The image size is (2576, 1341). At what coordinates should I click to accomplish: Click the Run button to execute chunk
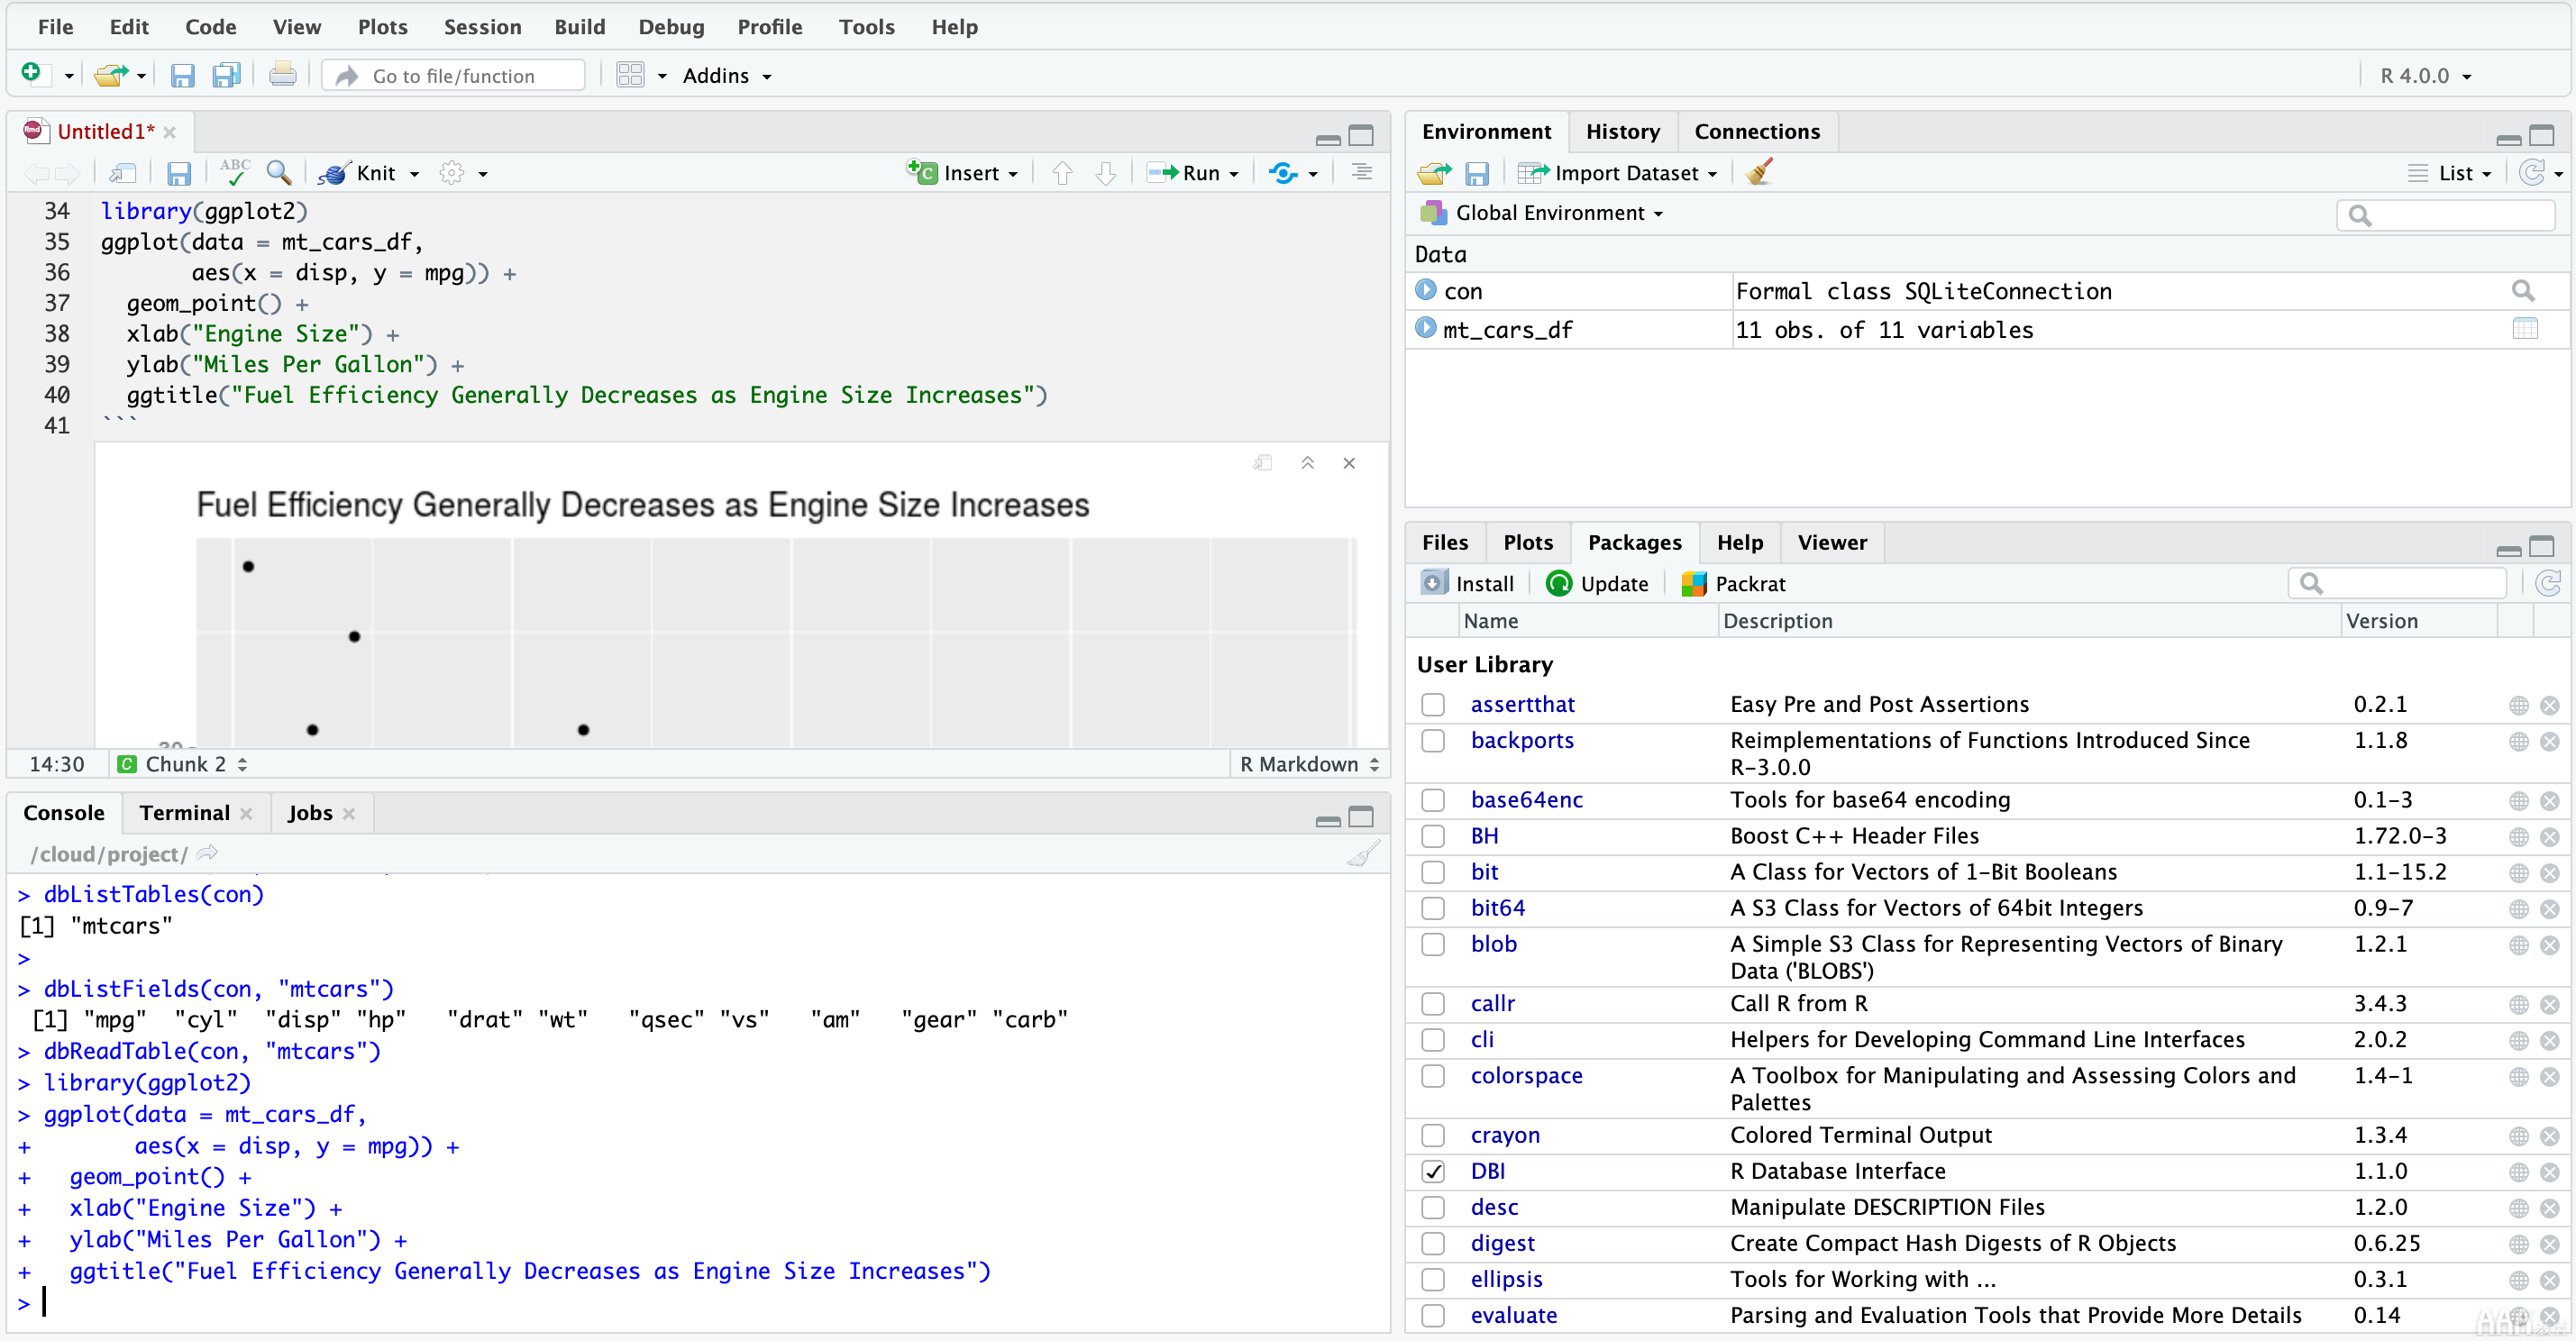pos(1192,170)
